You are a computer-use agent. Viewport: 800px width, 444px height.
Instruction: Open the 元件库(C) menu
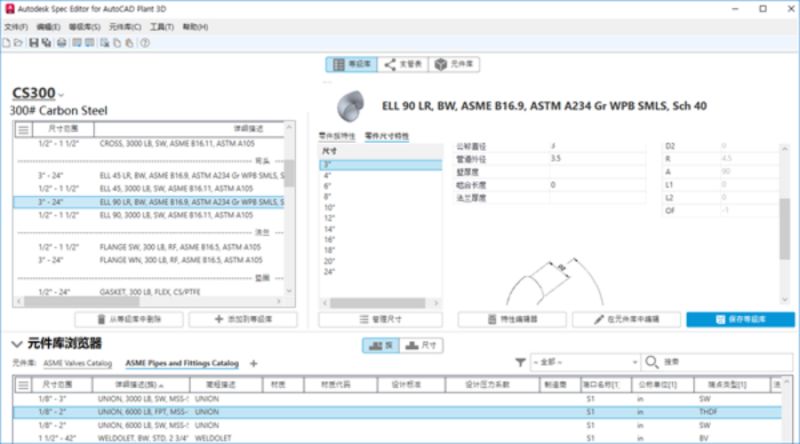125,27
